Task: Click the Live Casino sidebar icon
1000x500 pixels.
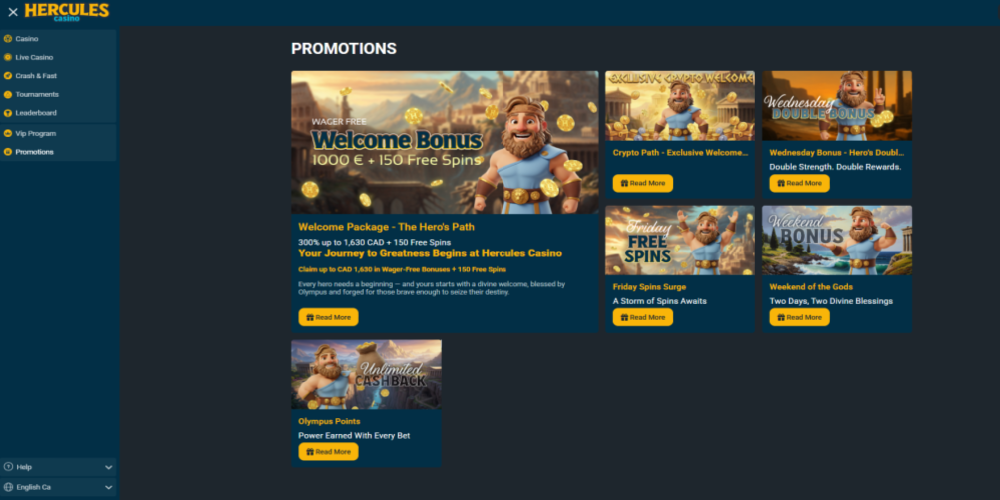Action: (x=8, y=57)
